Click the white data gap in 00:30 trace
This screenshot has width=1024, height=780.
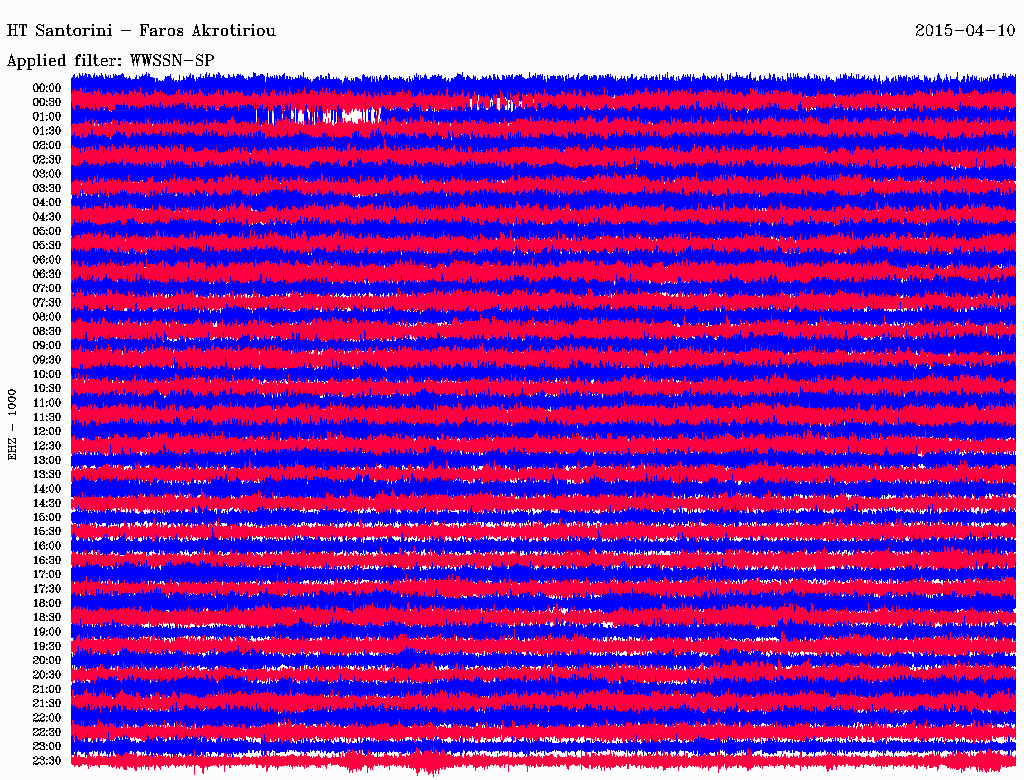point(495,102)
